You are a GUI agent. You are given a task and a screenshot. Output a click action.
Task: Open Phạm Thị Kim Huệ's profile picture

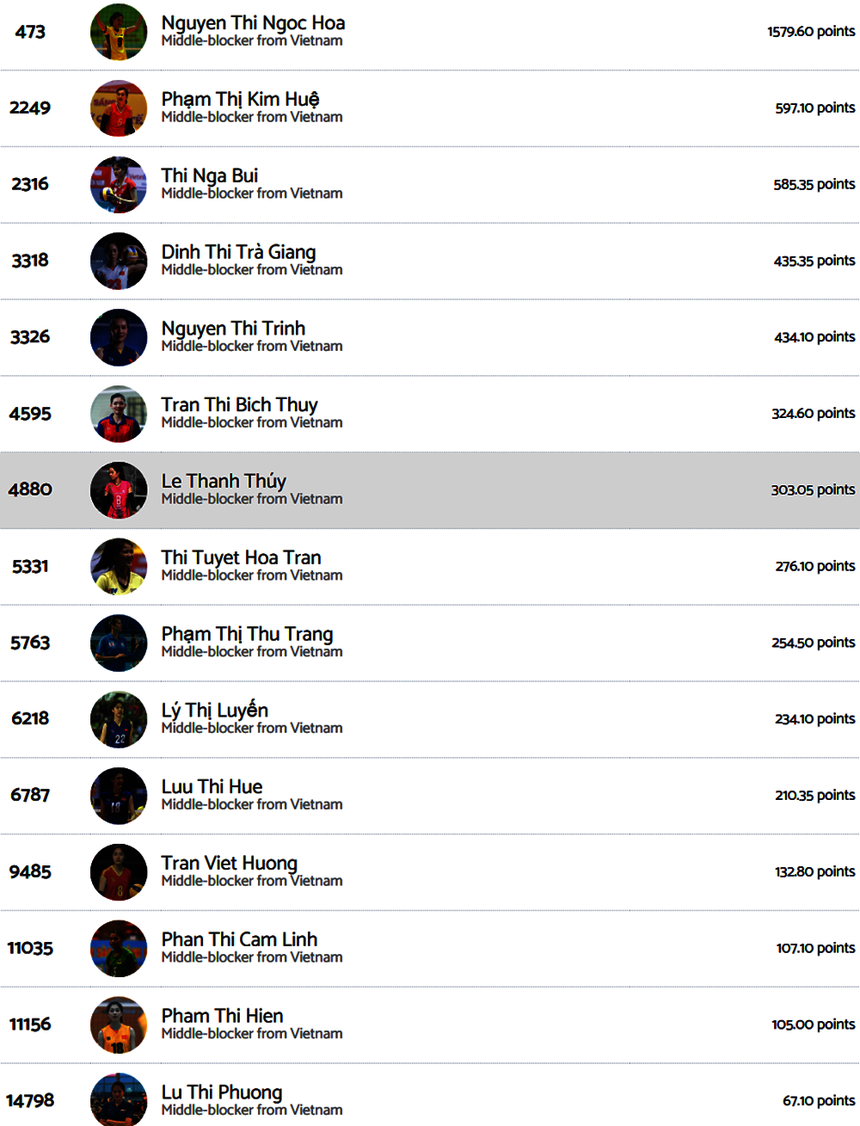(118, 108)
